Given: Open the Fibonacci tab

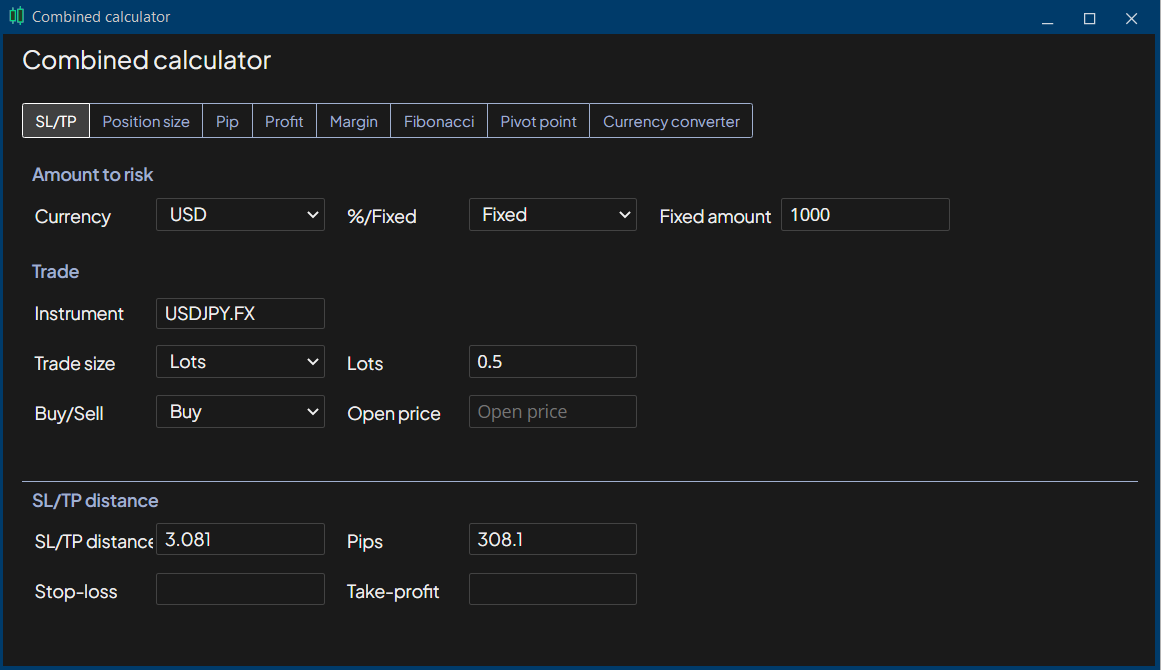Looking at the screenshot, I should (438, 120).
